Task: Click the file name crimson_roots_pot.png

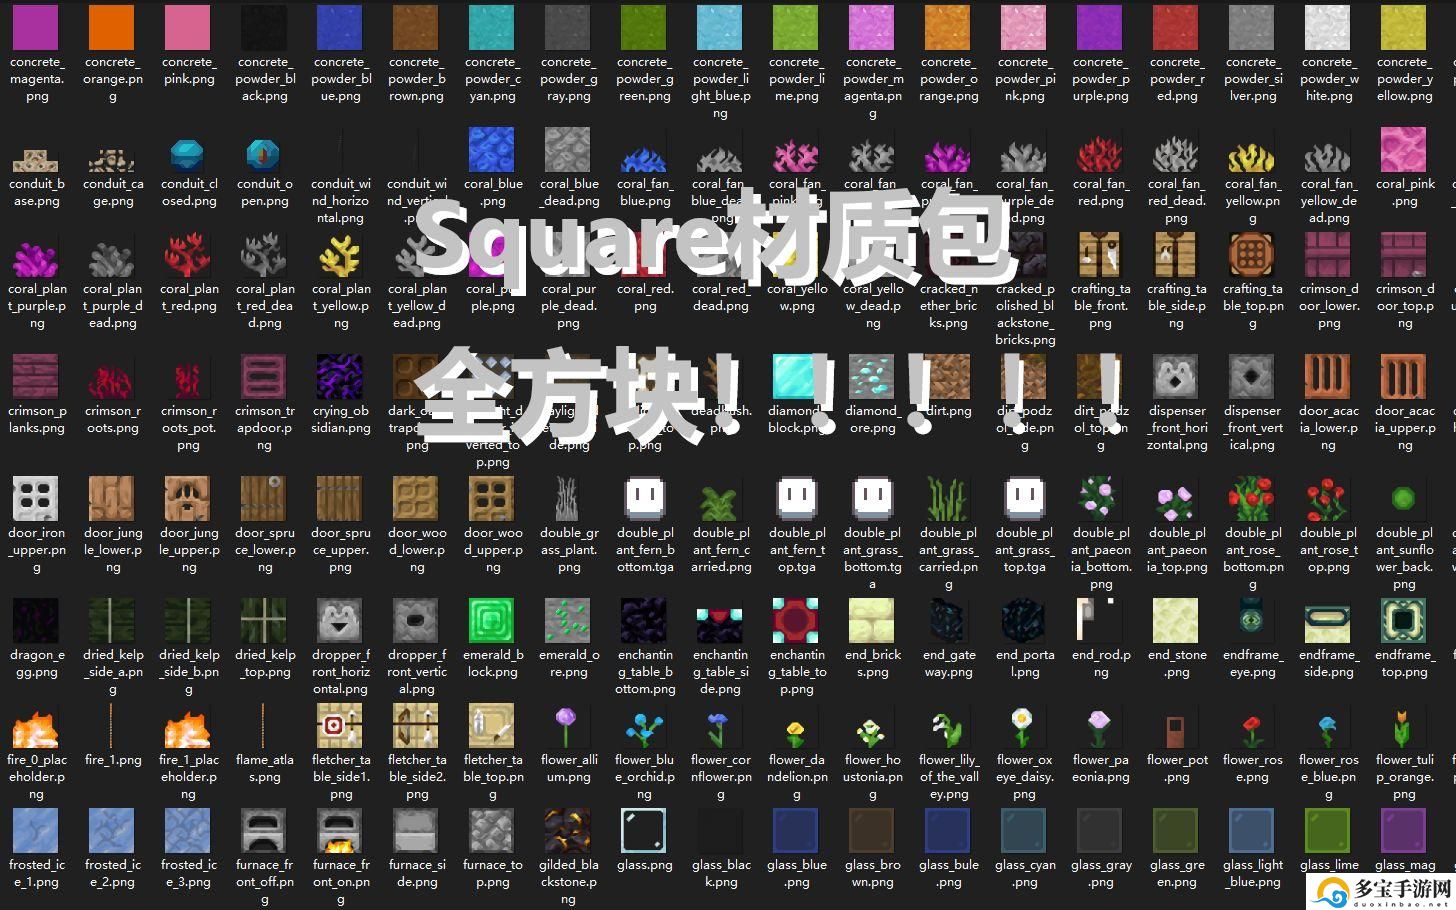Action: pos(188,428)
